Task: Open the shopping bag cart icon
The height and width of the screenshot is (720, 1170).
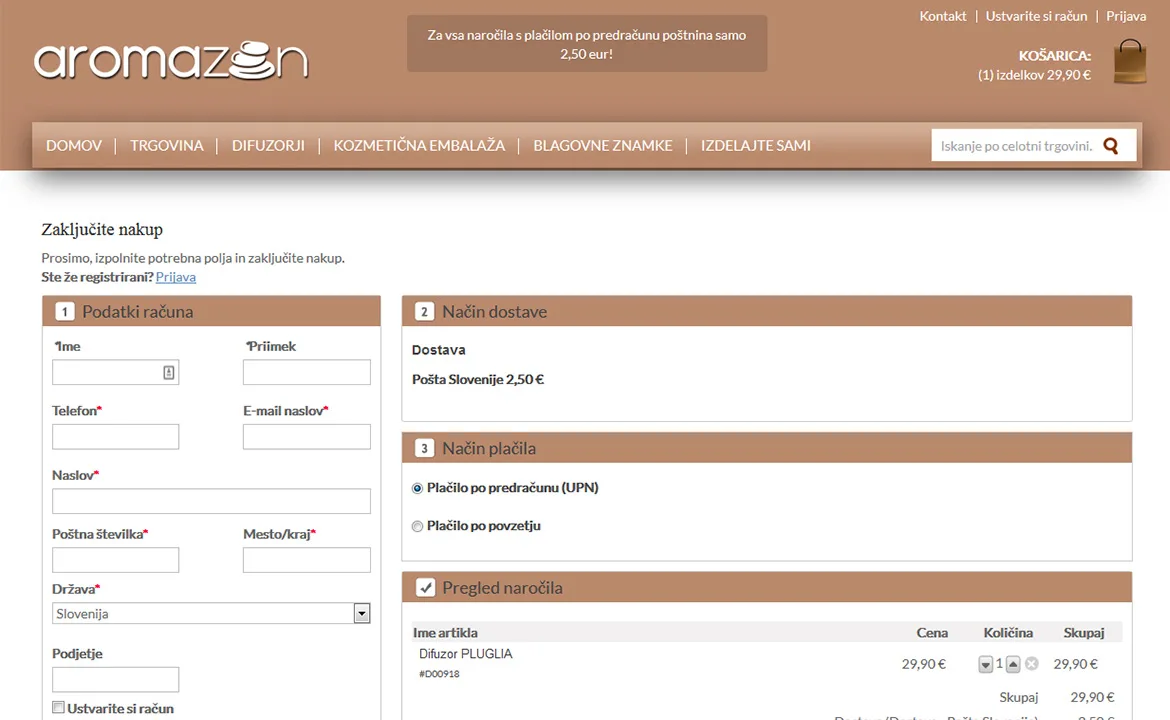Action: (1130, 62)
